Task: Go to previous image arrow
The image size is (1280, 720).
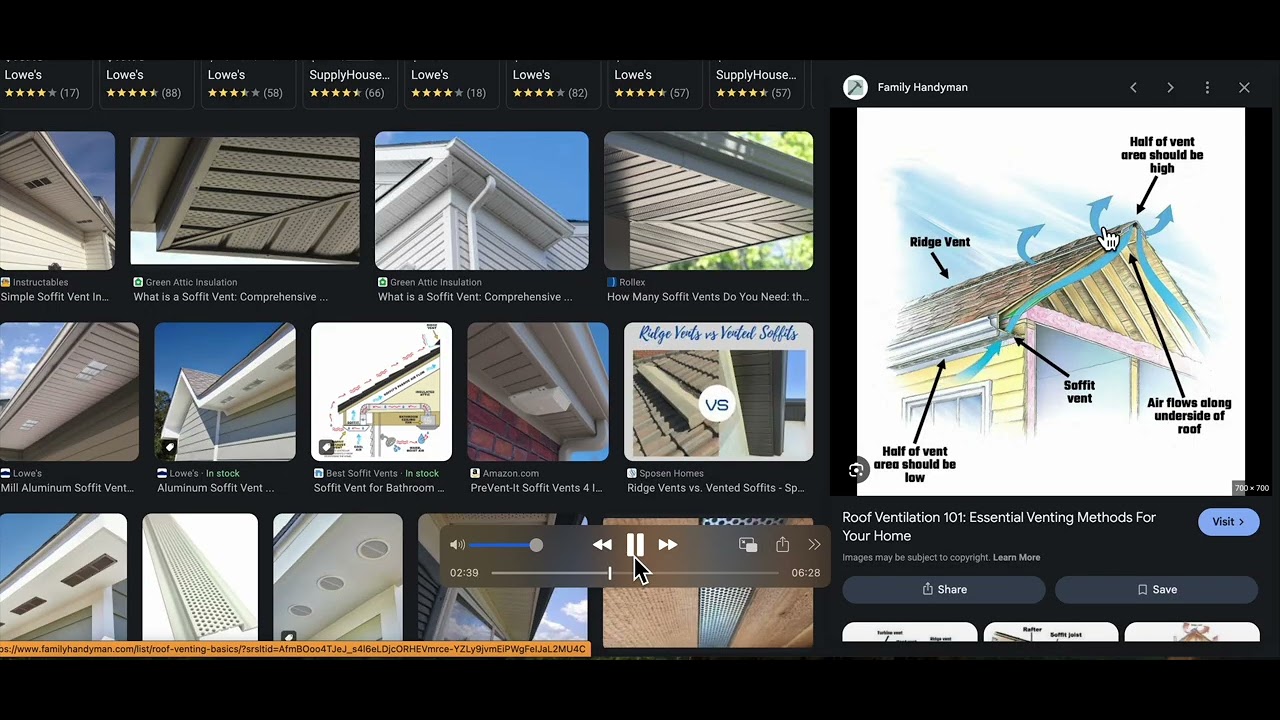Action: tap(1133, 88)
